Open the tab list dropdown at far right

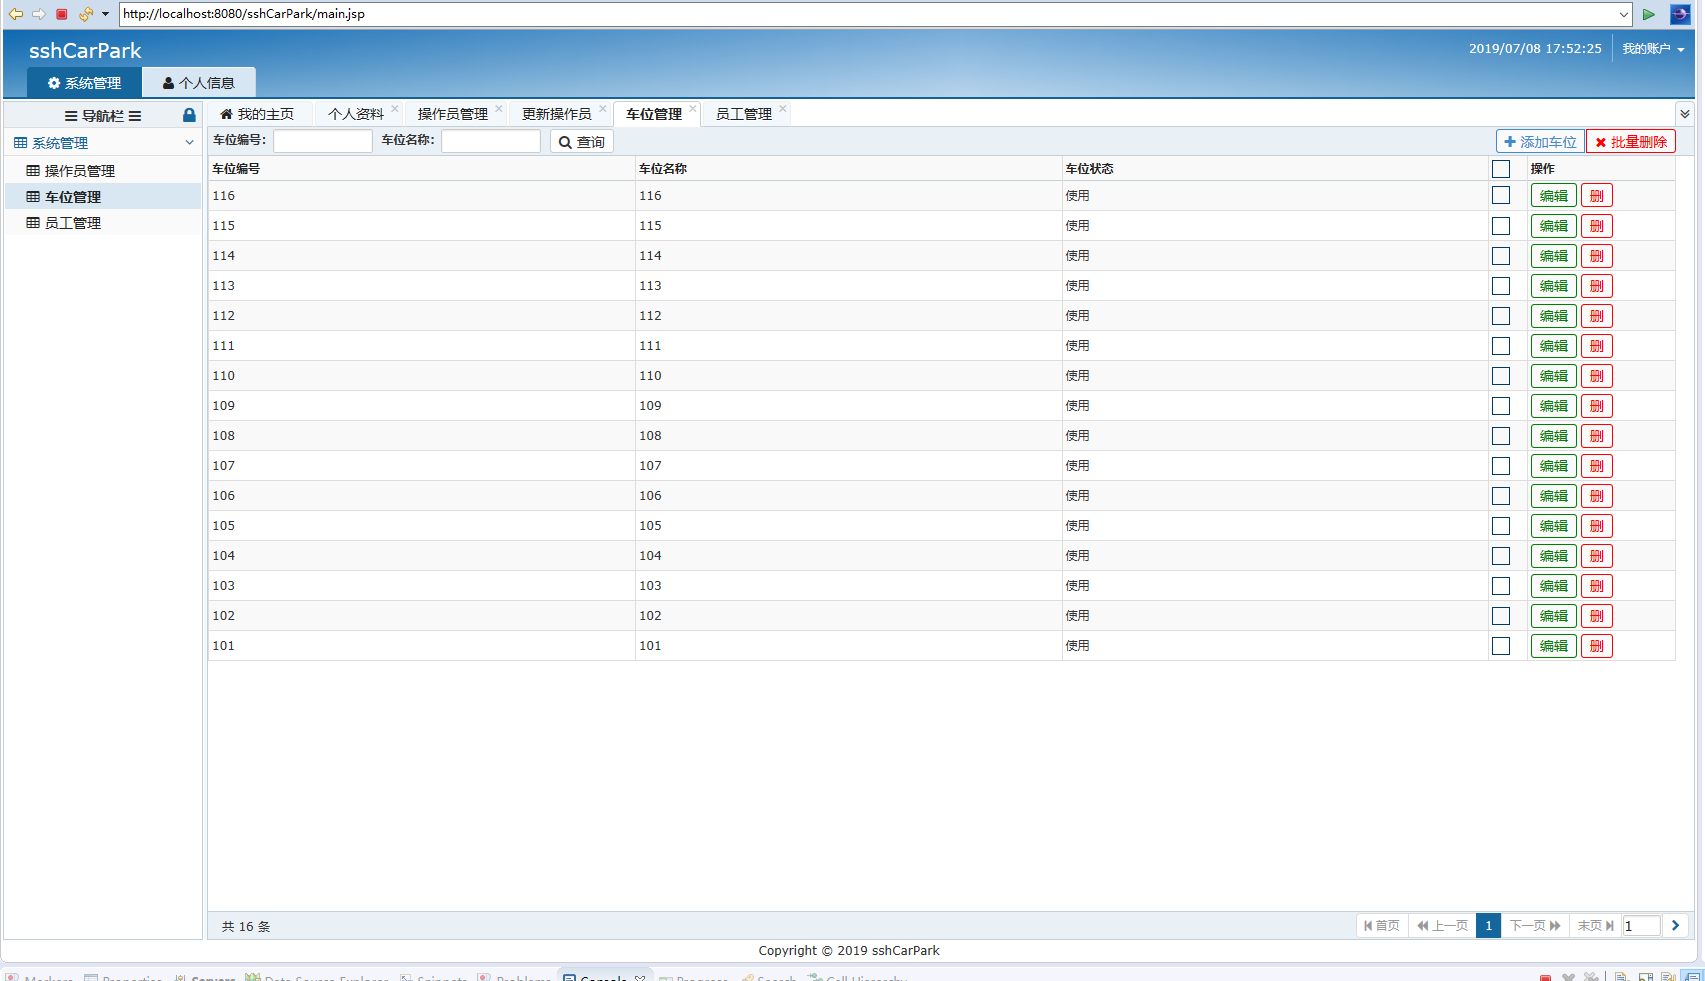tap(1684, 114)
